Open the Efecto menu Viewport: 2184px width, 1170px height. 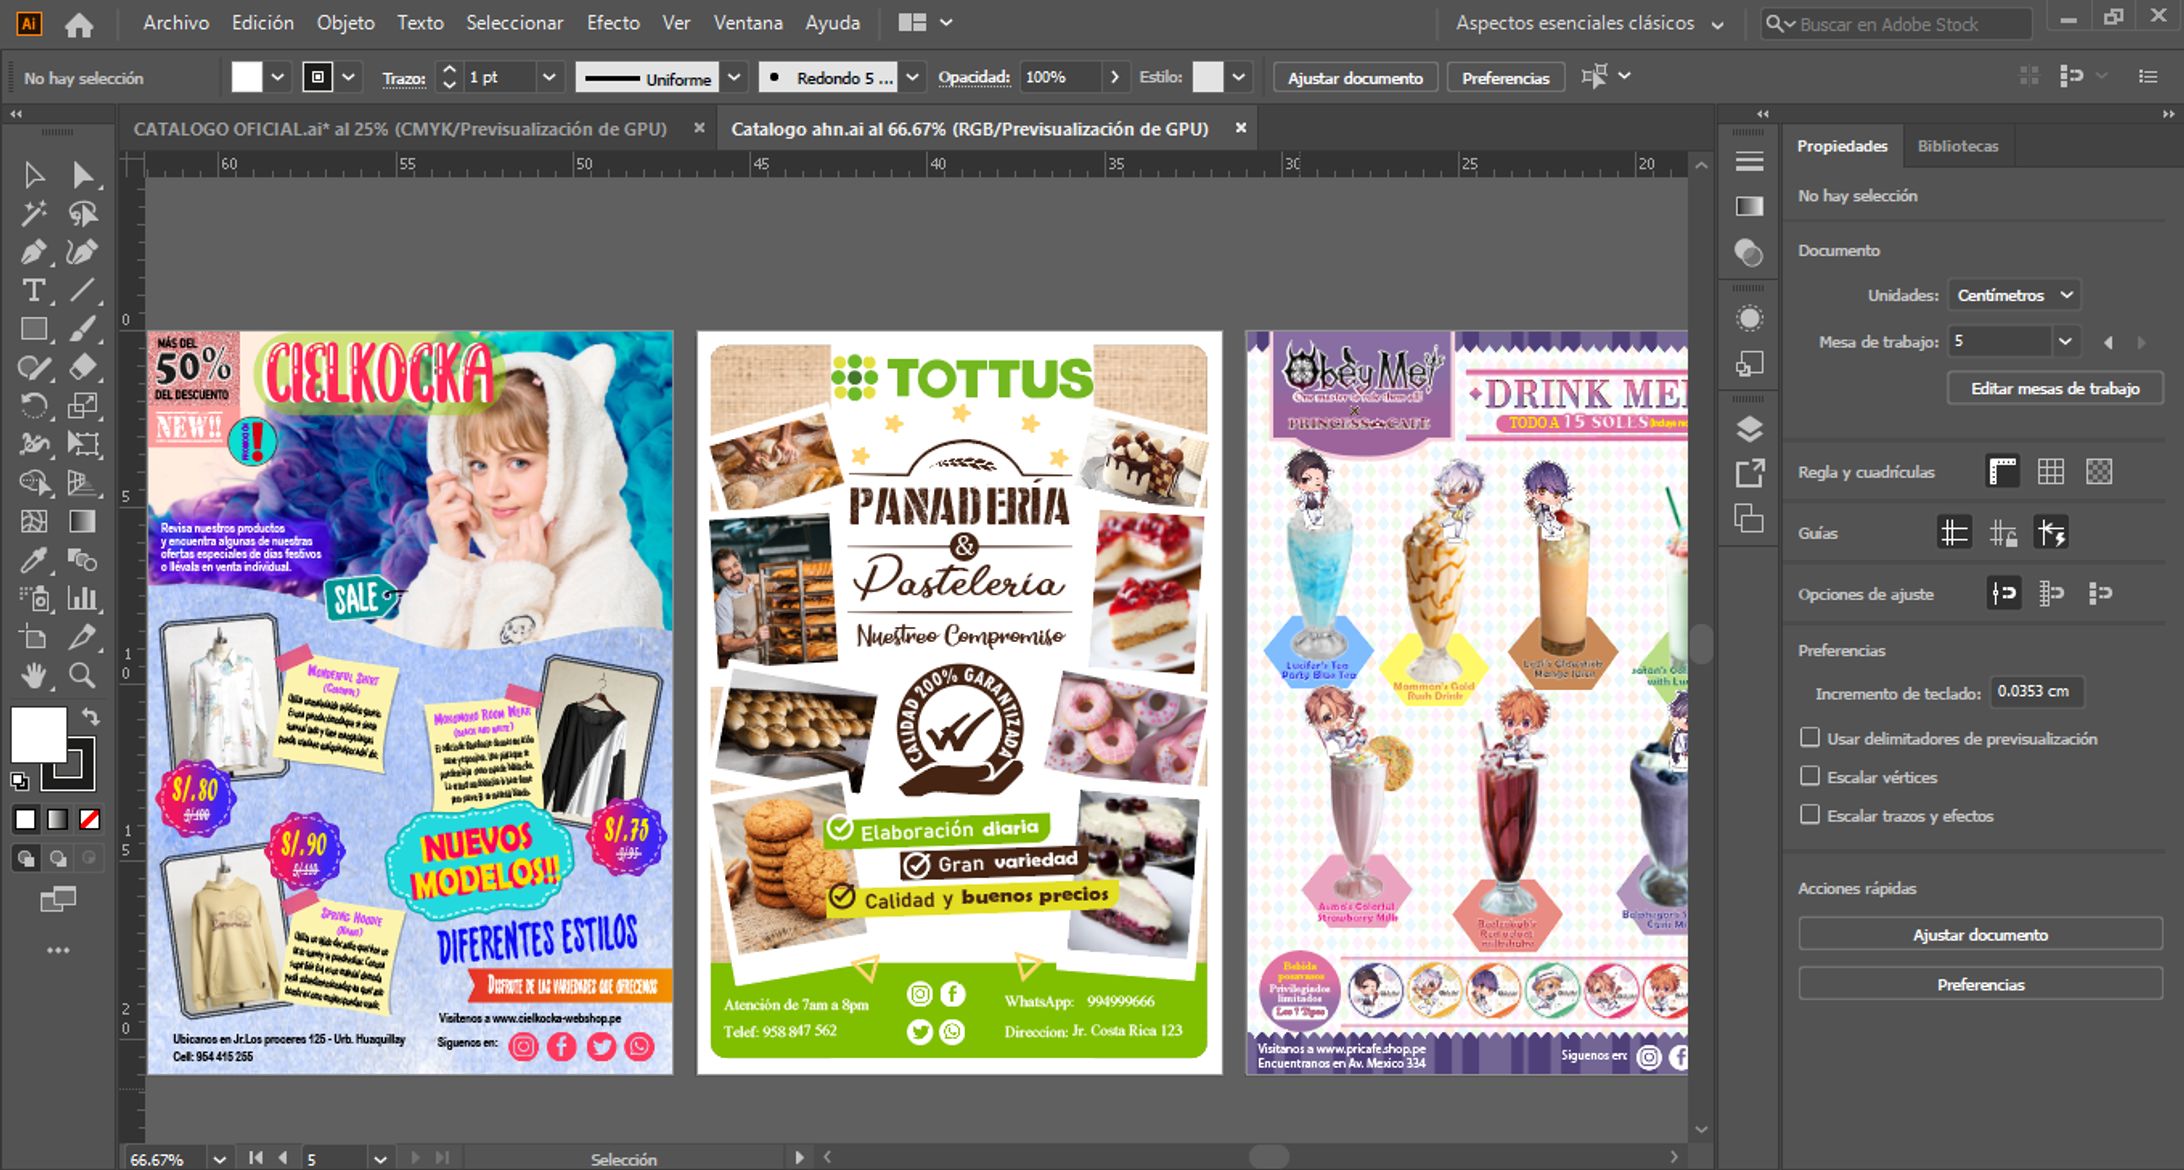613,23
